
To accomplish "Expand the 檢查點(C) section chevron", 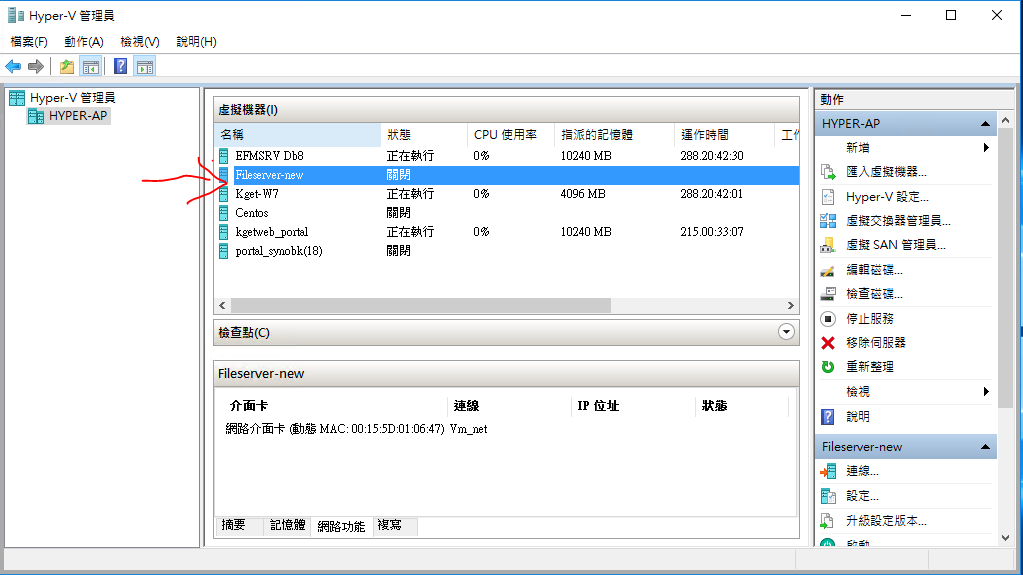I will pyautogui.click(x=786, y=332).
